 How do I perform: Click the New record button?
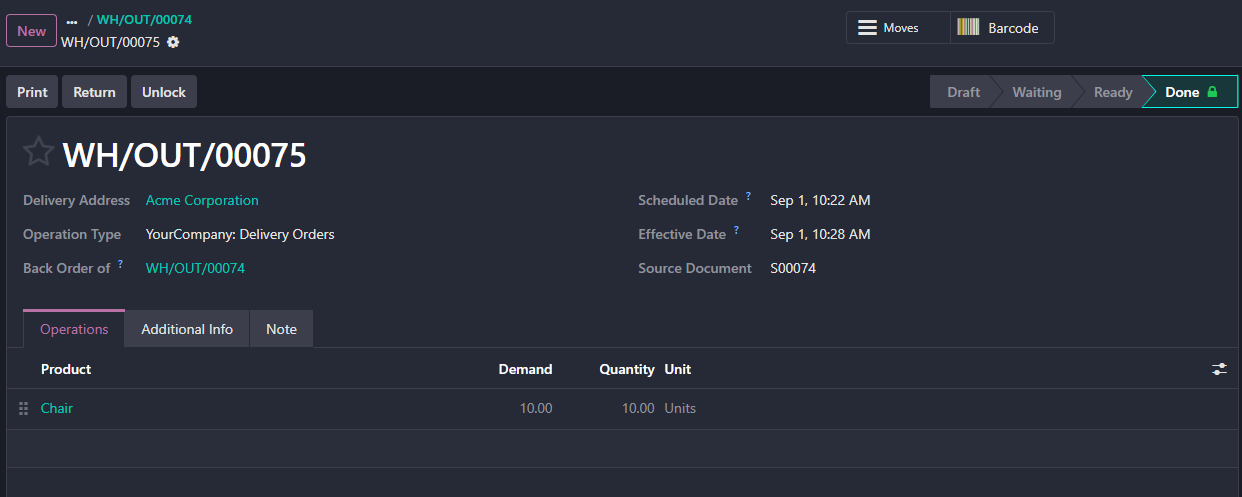[32, 31]
